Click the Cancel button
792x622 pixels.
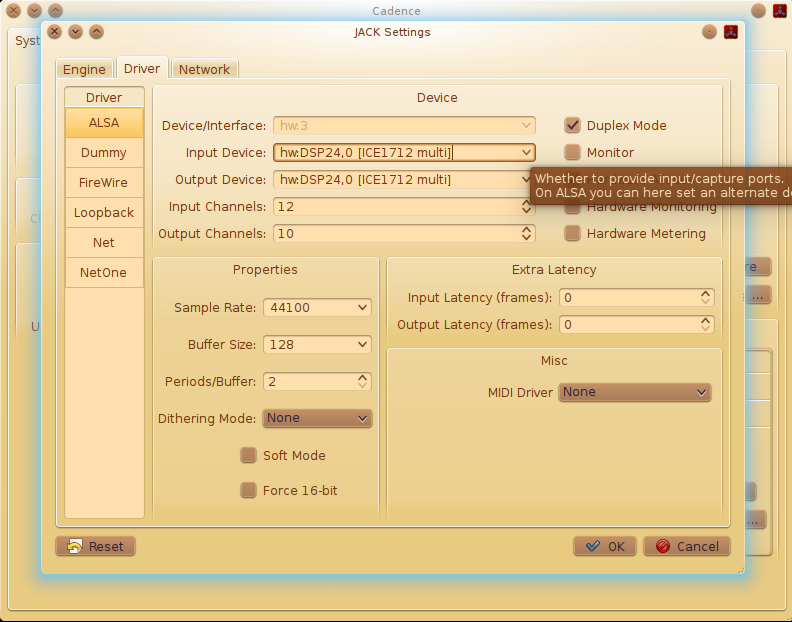pyautogui.click(x=687, y=546)
